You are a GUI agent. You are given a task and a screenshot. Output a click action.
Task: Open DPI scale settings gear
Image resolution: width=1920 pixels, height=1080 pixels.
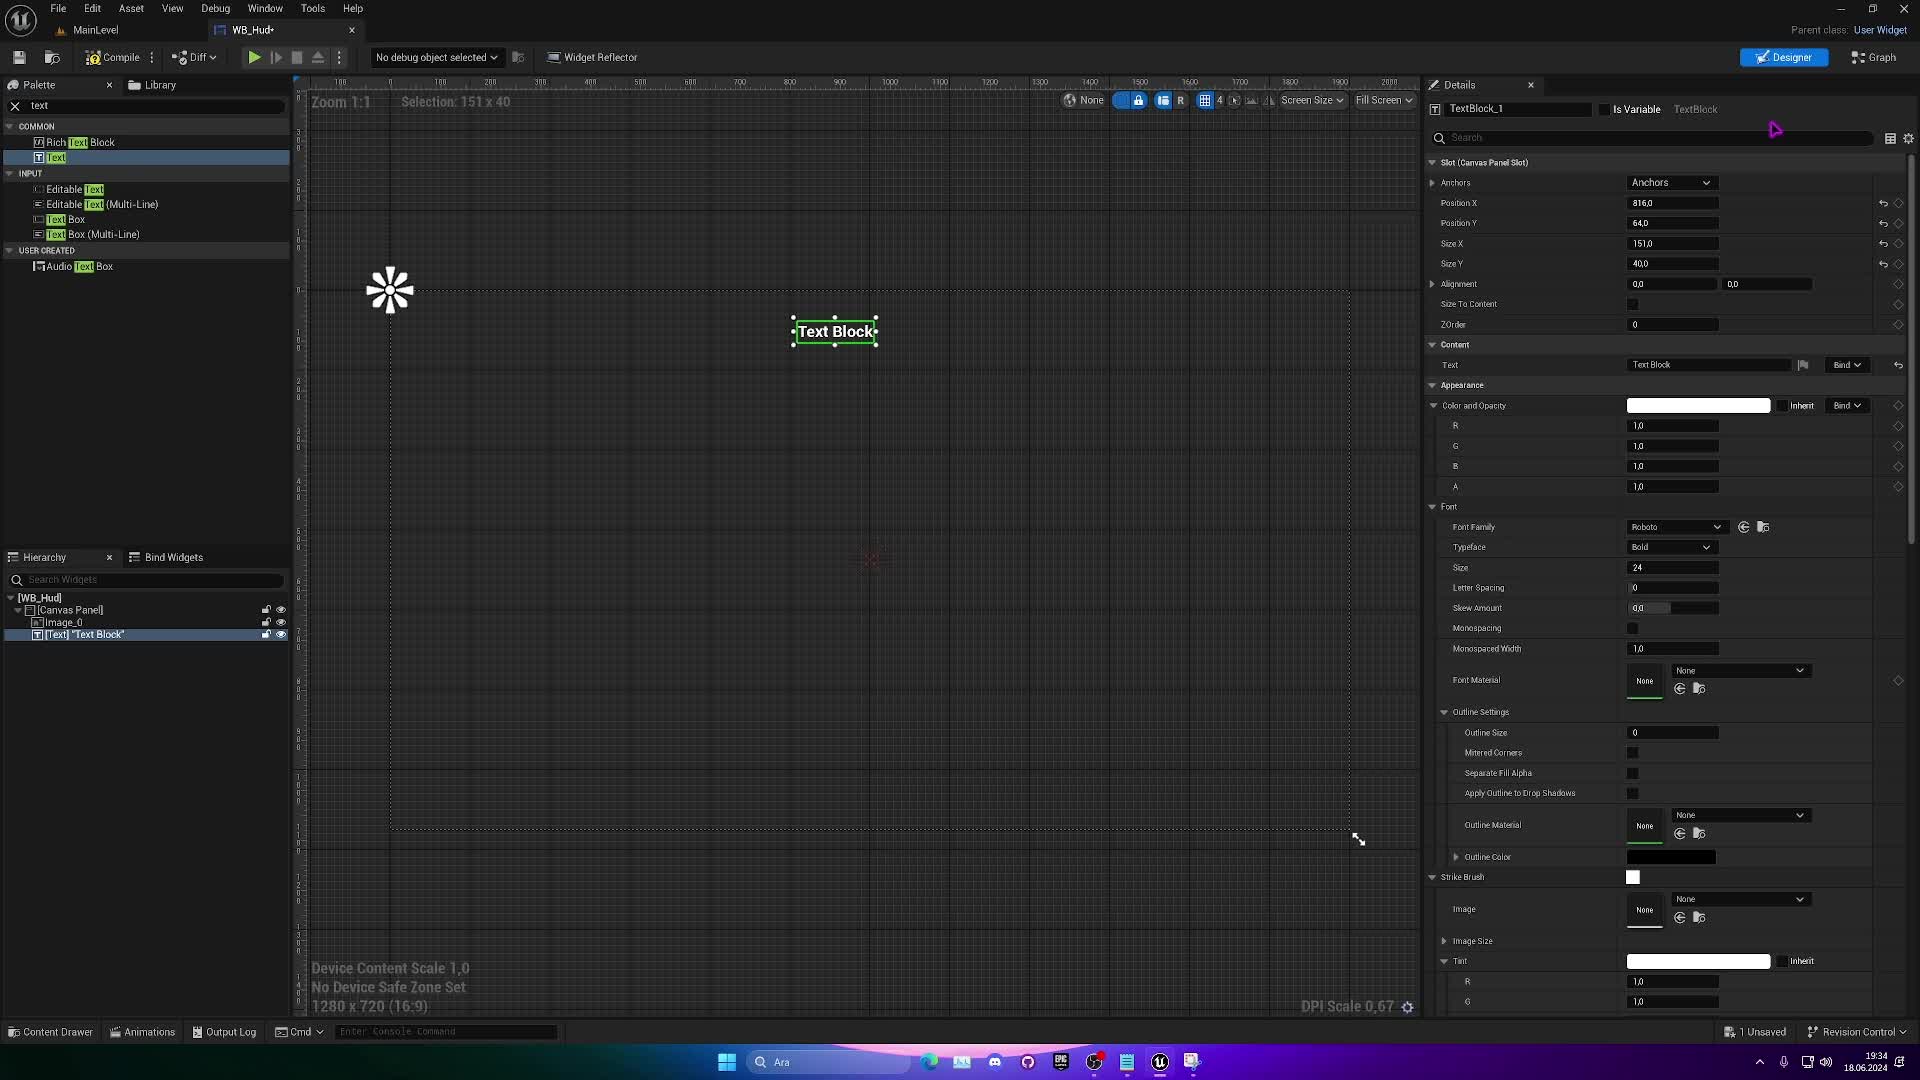click(1408, 1007)
